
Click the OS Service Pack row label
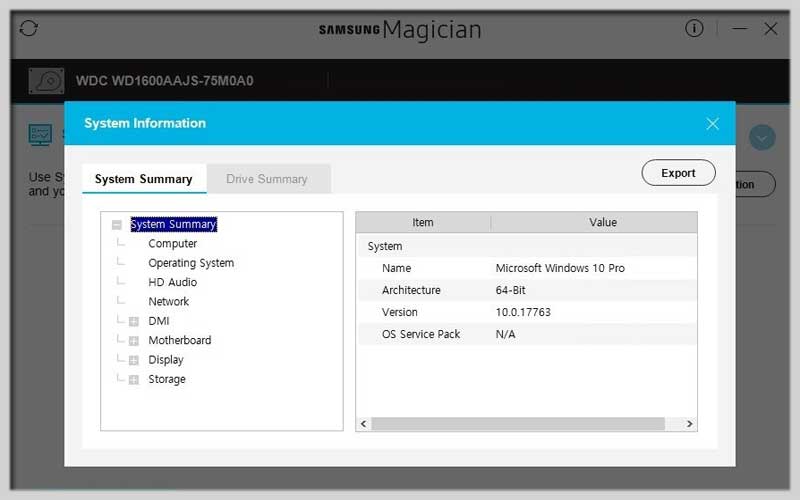[x=421, y=334]
